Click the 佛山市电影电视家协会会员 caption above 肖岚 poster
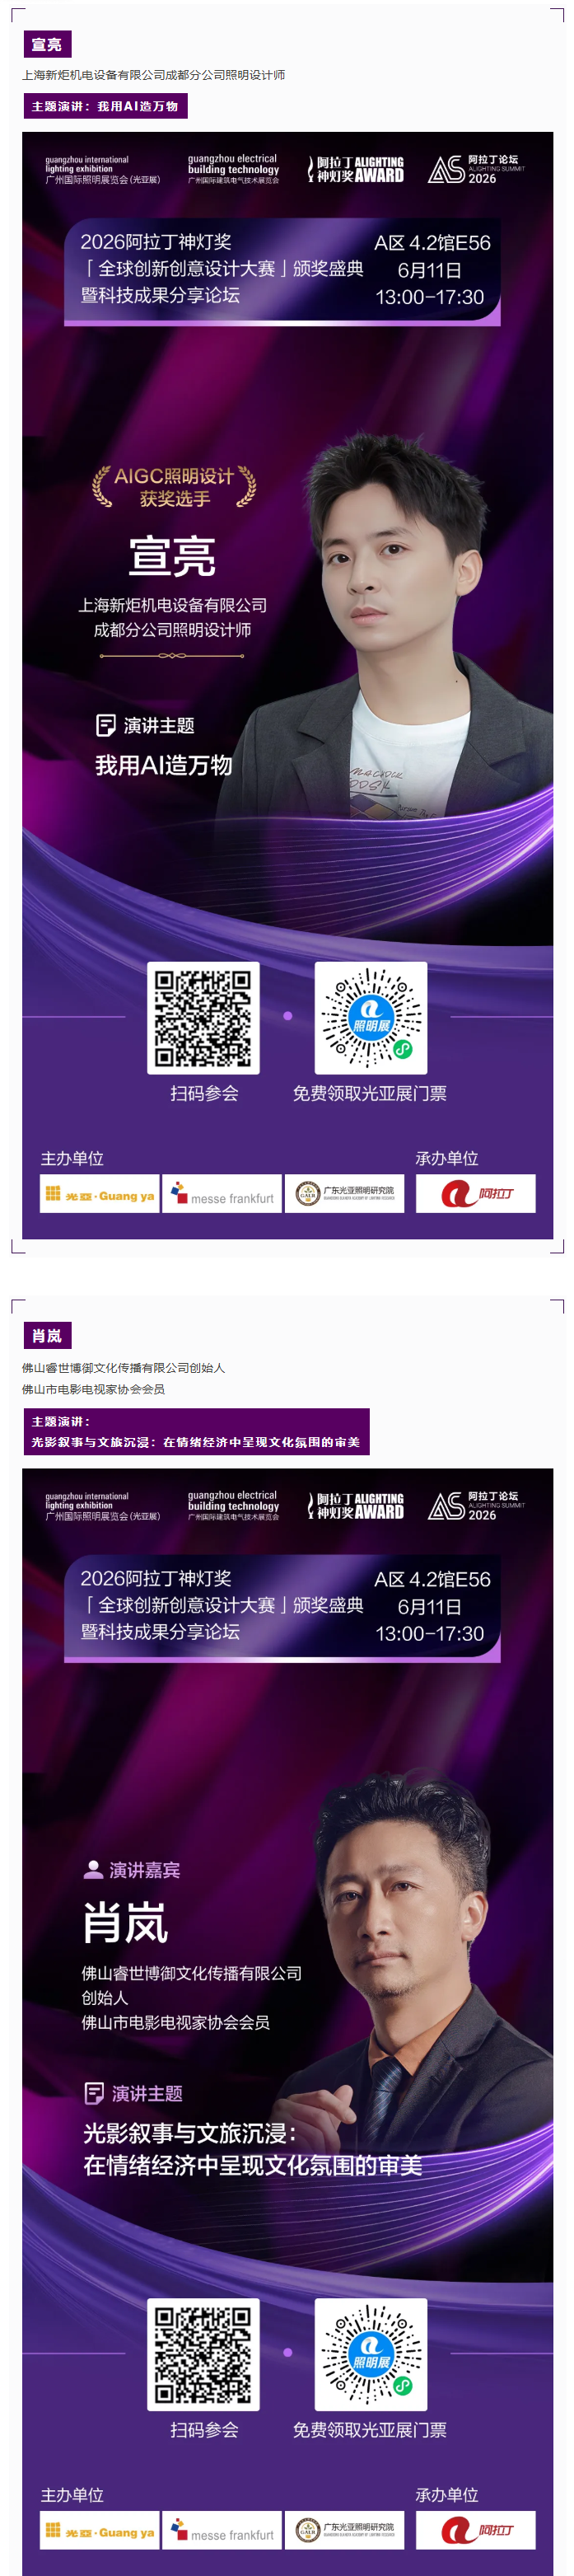The width and height of the screenshot is (574, 2576). point(93,1389)
